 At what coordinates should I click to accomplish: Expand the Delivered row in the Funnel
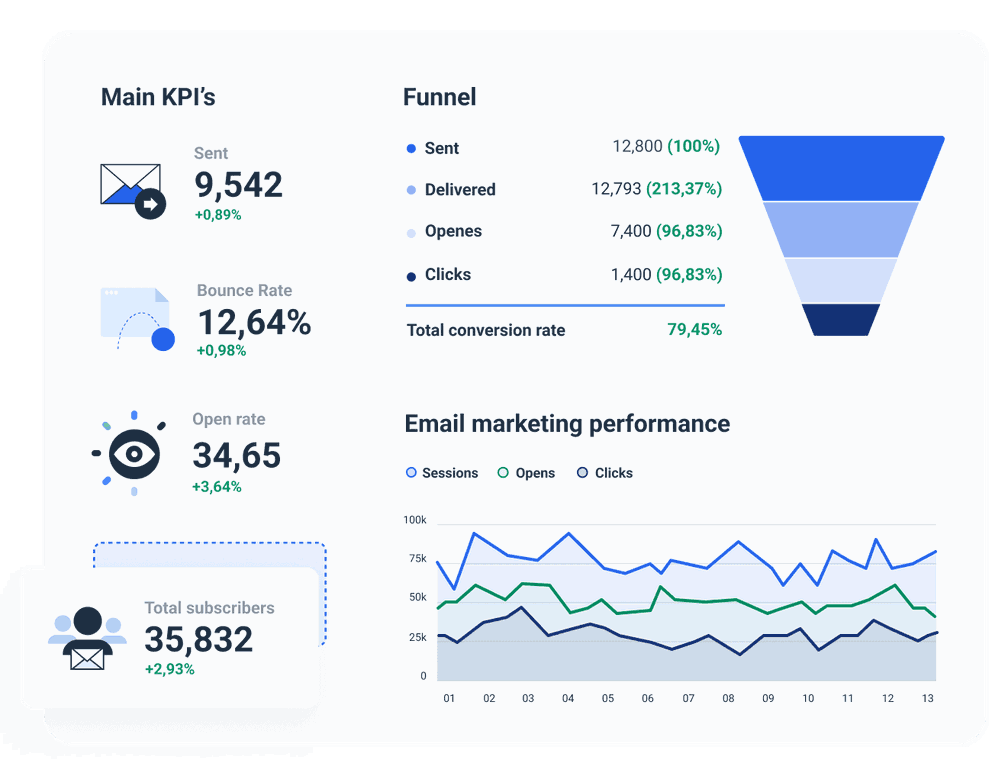[463, 190]
